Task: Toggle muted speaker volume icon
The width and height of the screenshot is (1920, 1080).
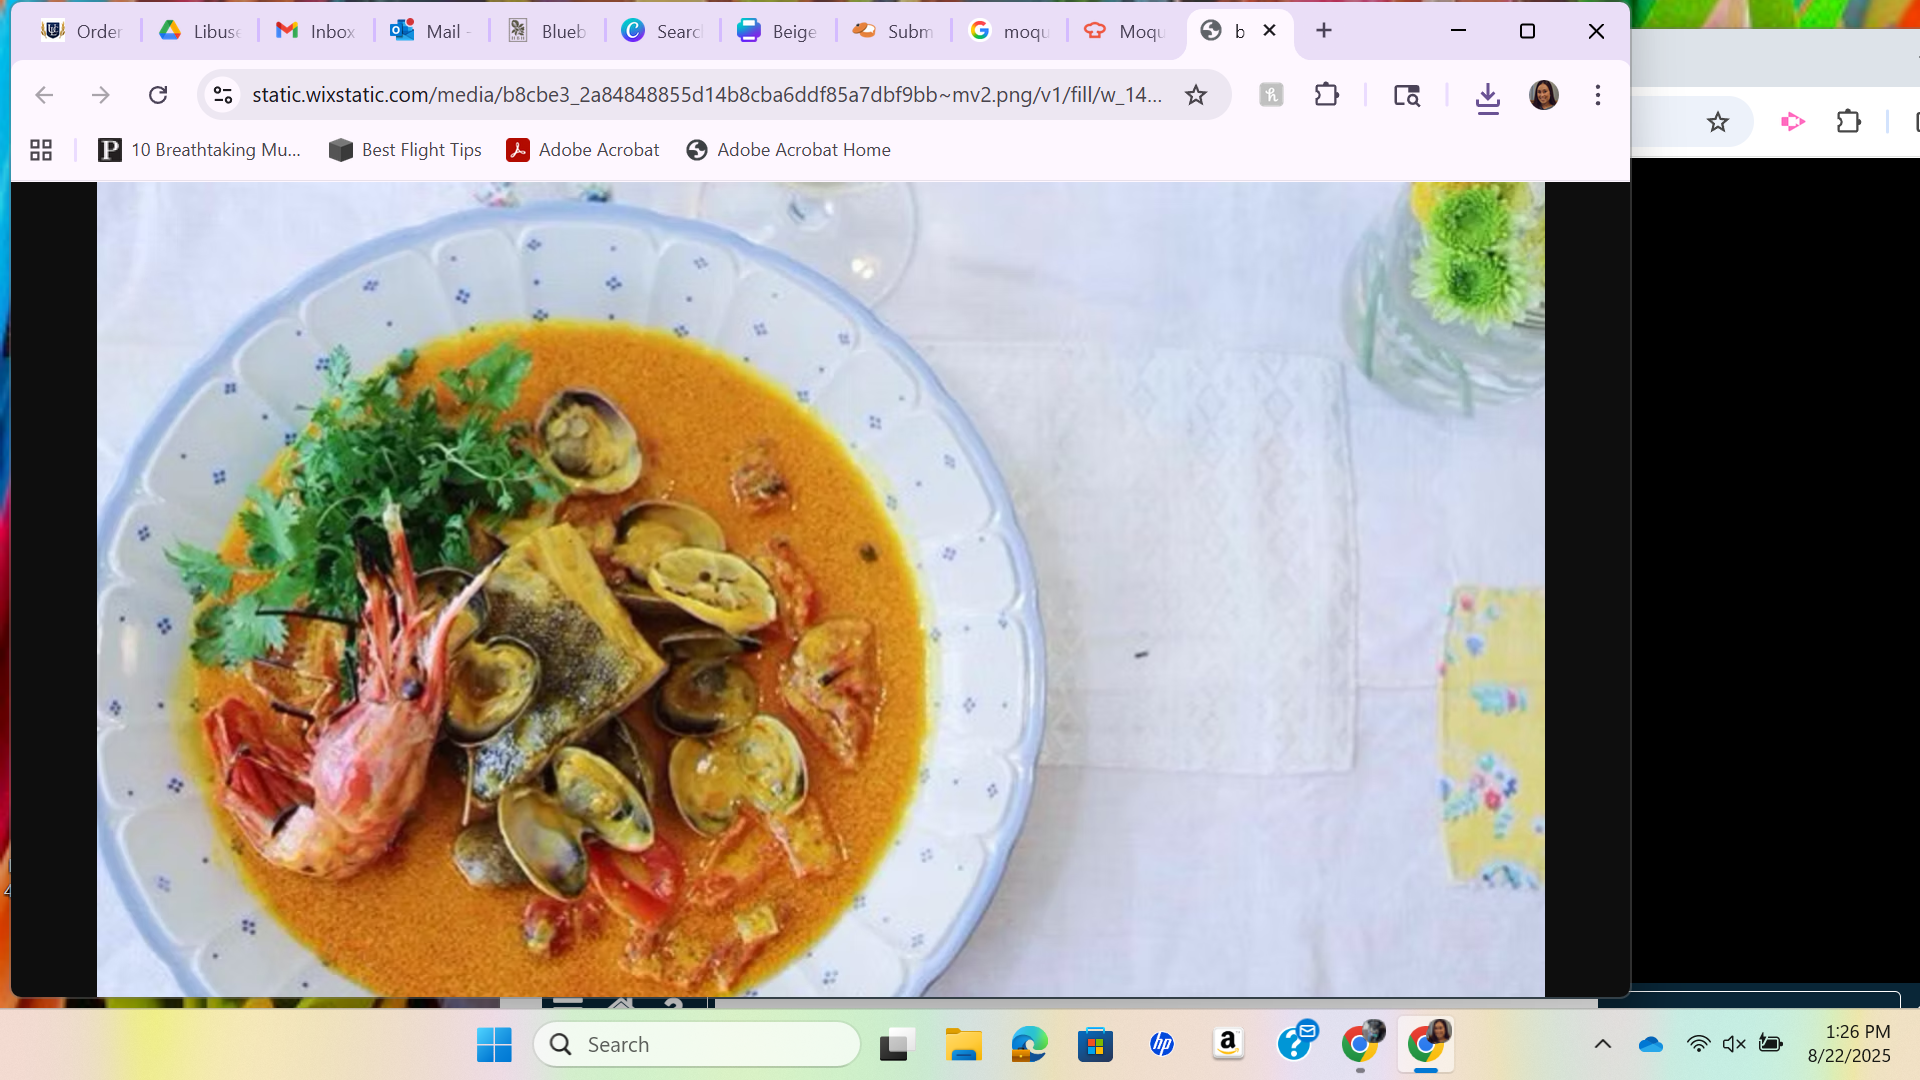Action: click(x=1734, y=1044)
